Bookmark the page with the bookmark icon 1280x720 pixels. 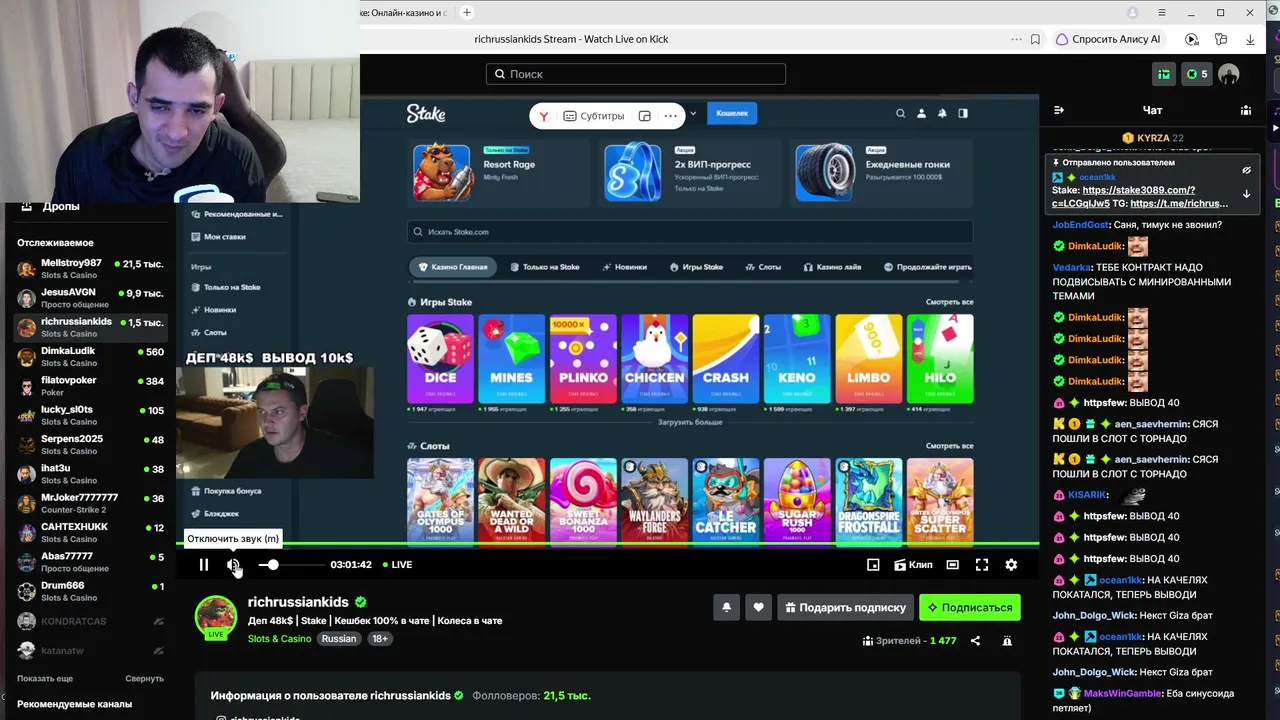pyautogui.click(x=1035, y=39)
